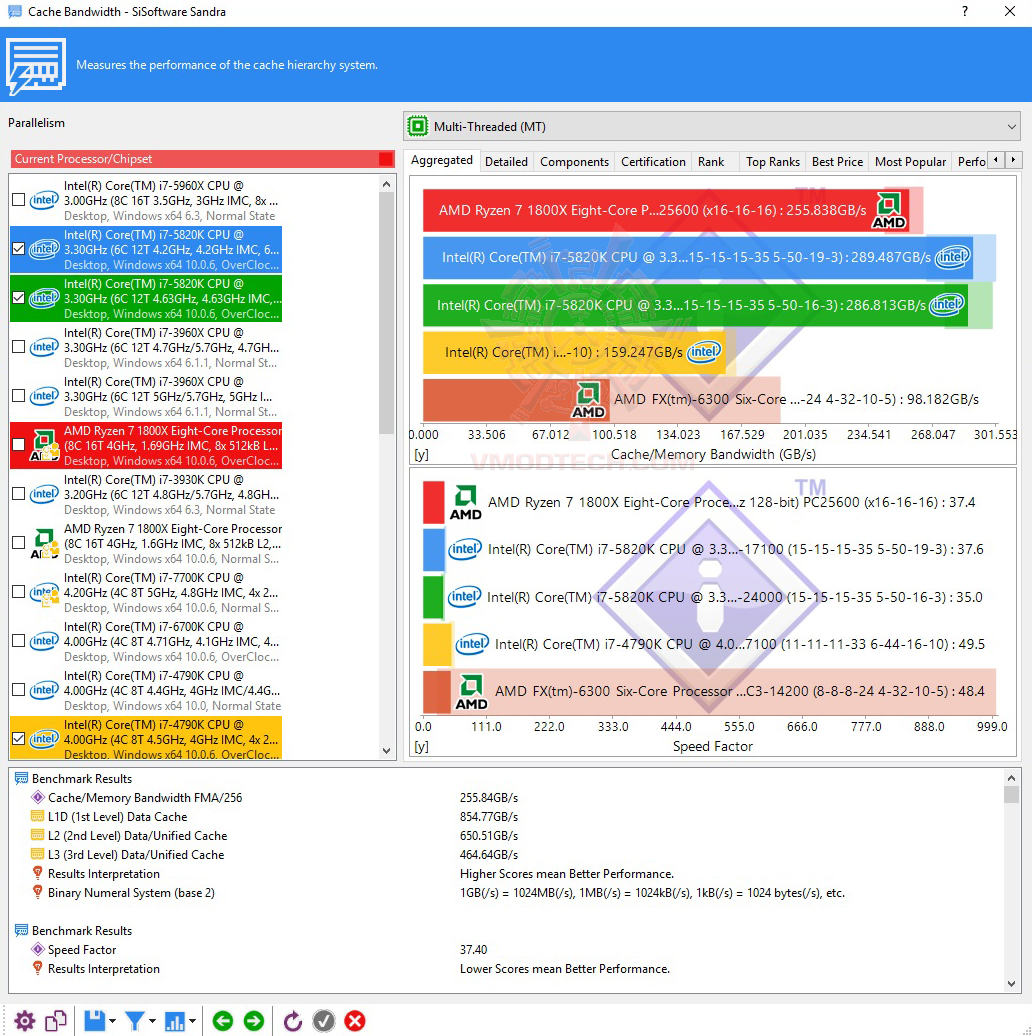Open the settings gear in bottom toolbar

coord(24,1021)
